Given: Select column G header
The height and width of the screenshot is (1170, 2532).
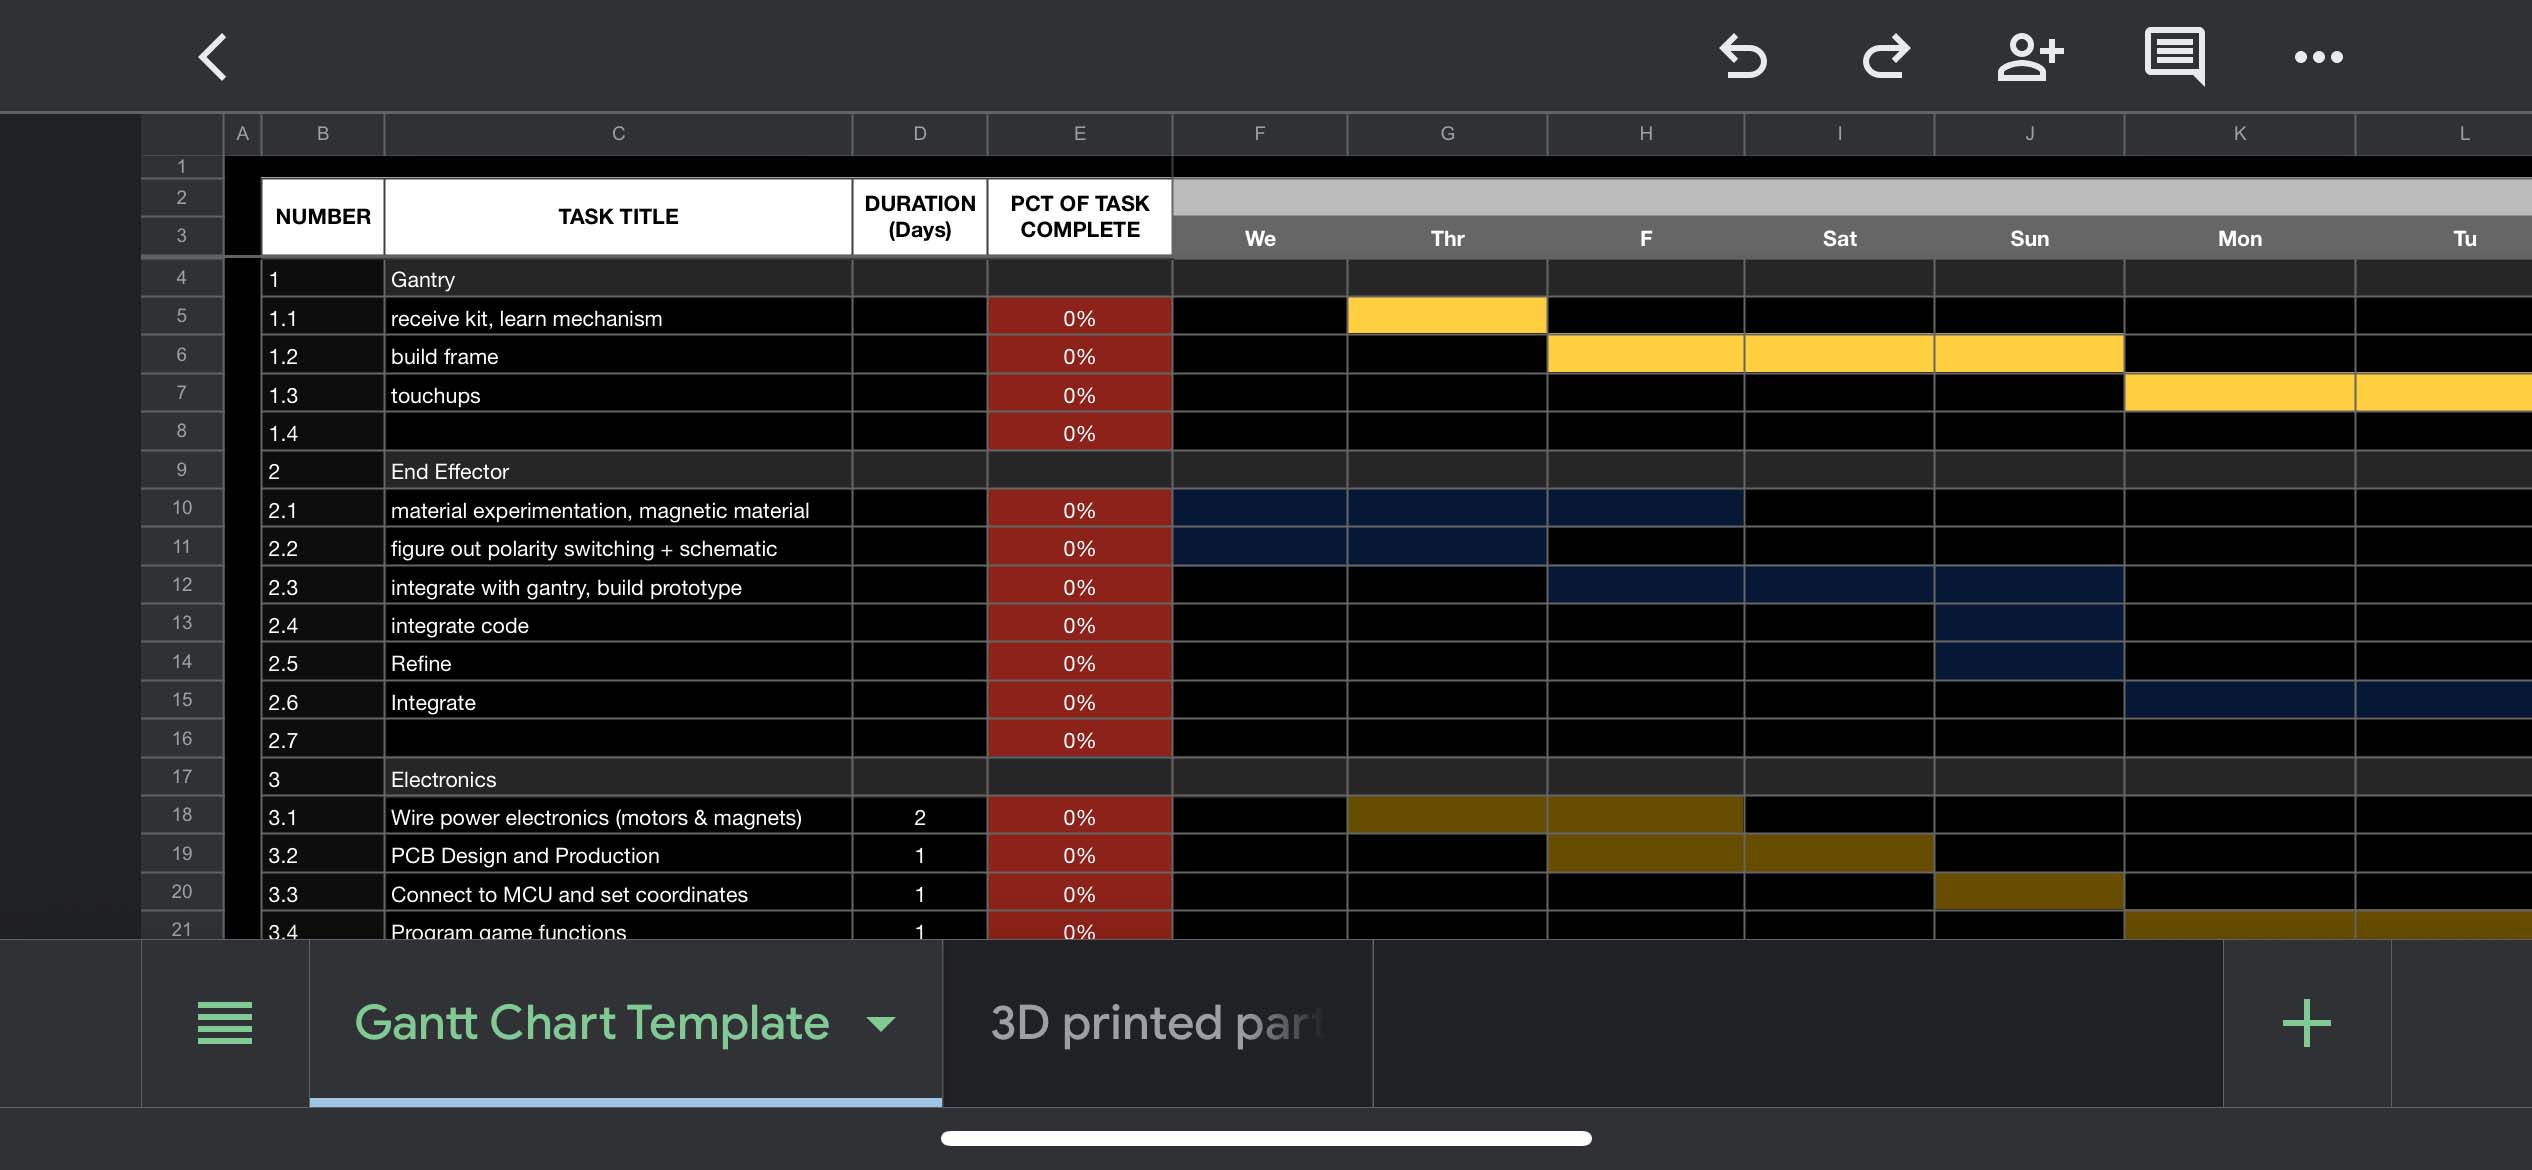Looking at the screenshot, I should (1446, 134).
